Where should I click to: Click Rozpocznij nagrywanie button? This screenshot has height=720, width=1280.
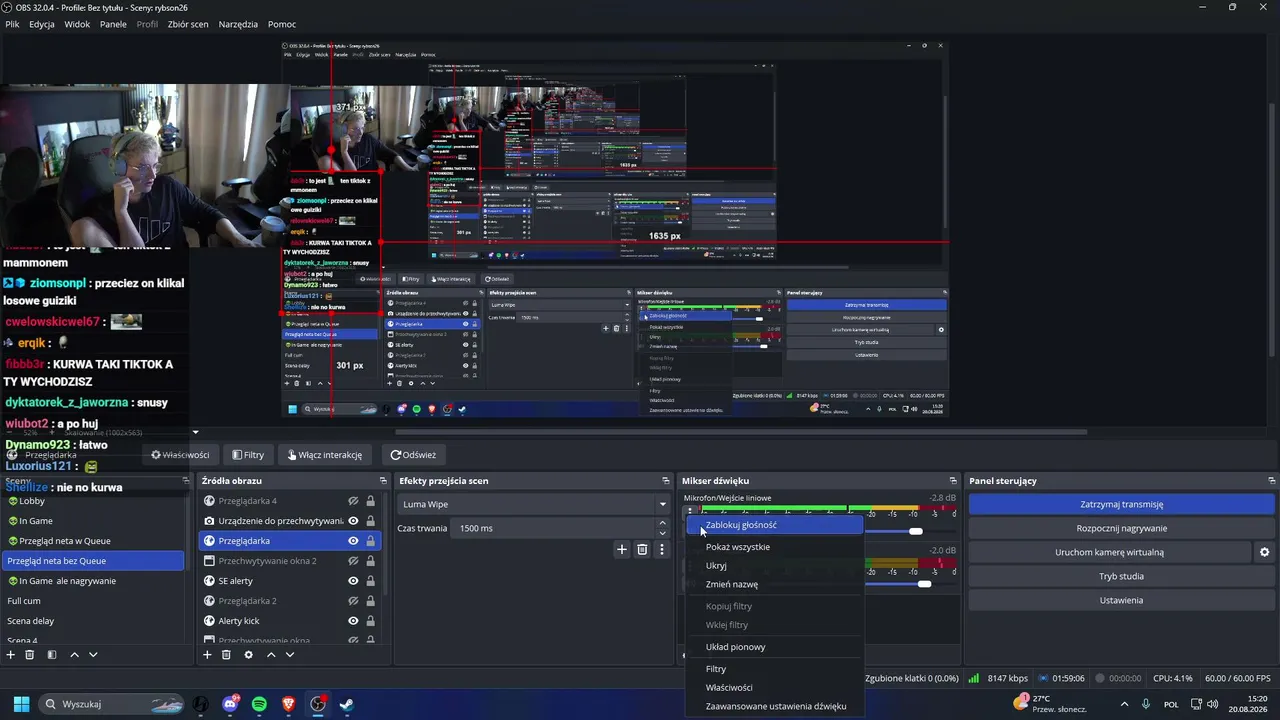click(x=1121, y=528)
